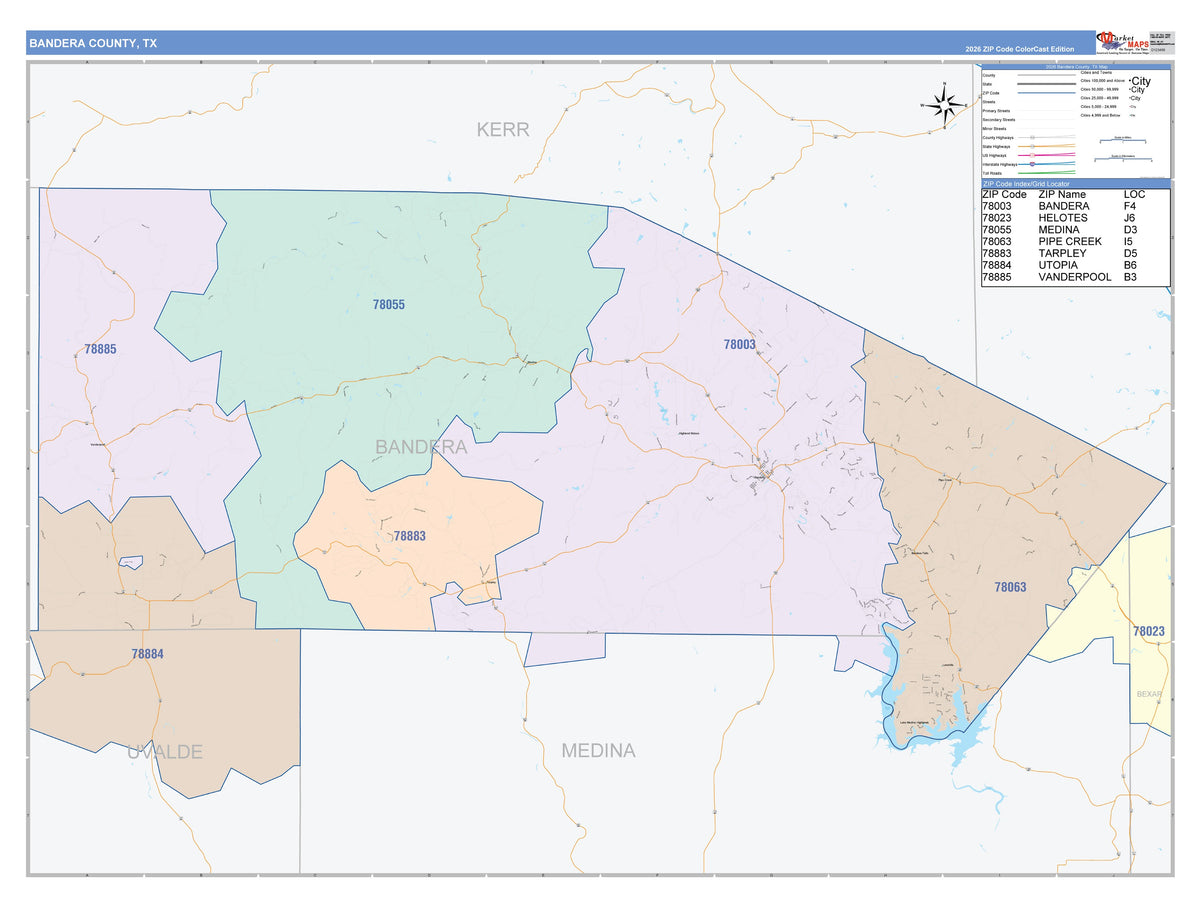Click 78055 in the ZIP index table

click(x=997, y=230)
